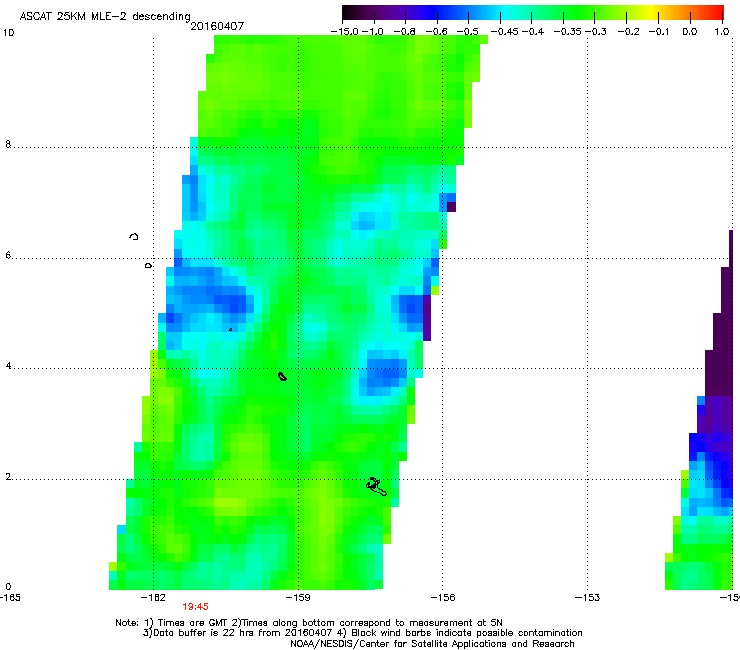
Task: Click the dark purple end of the colorbar
Action: coord(349,13)
